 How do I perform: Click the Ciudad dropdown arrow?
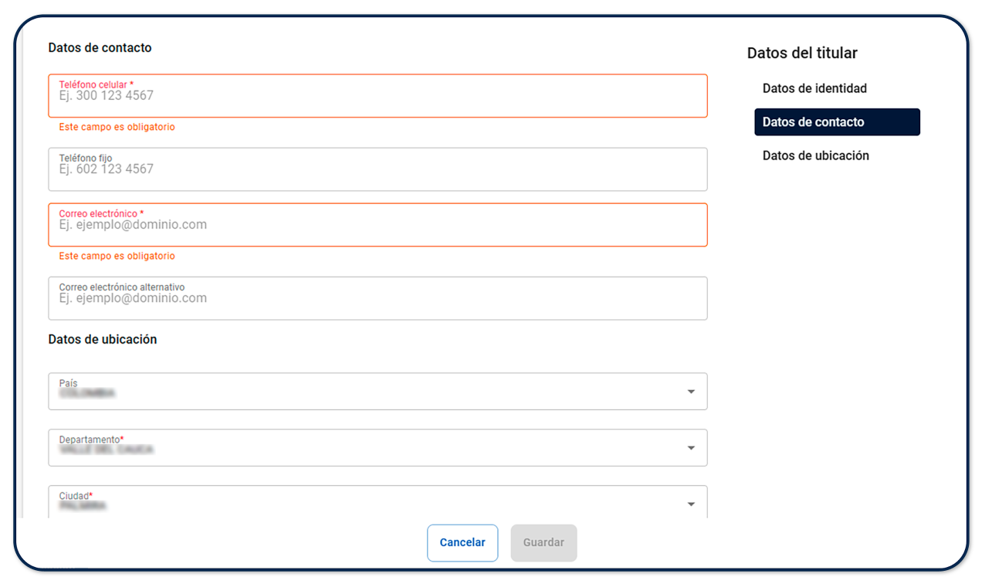click(690, 504)
